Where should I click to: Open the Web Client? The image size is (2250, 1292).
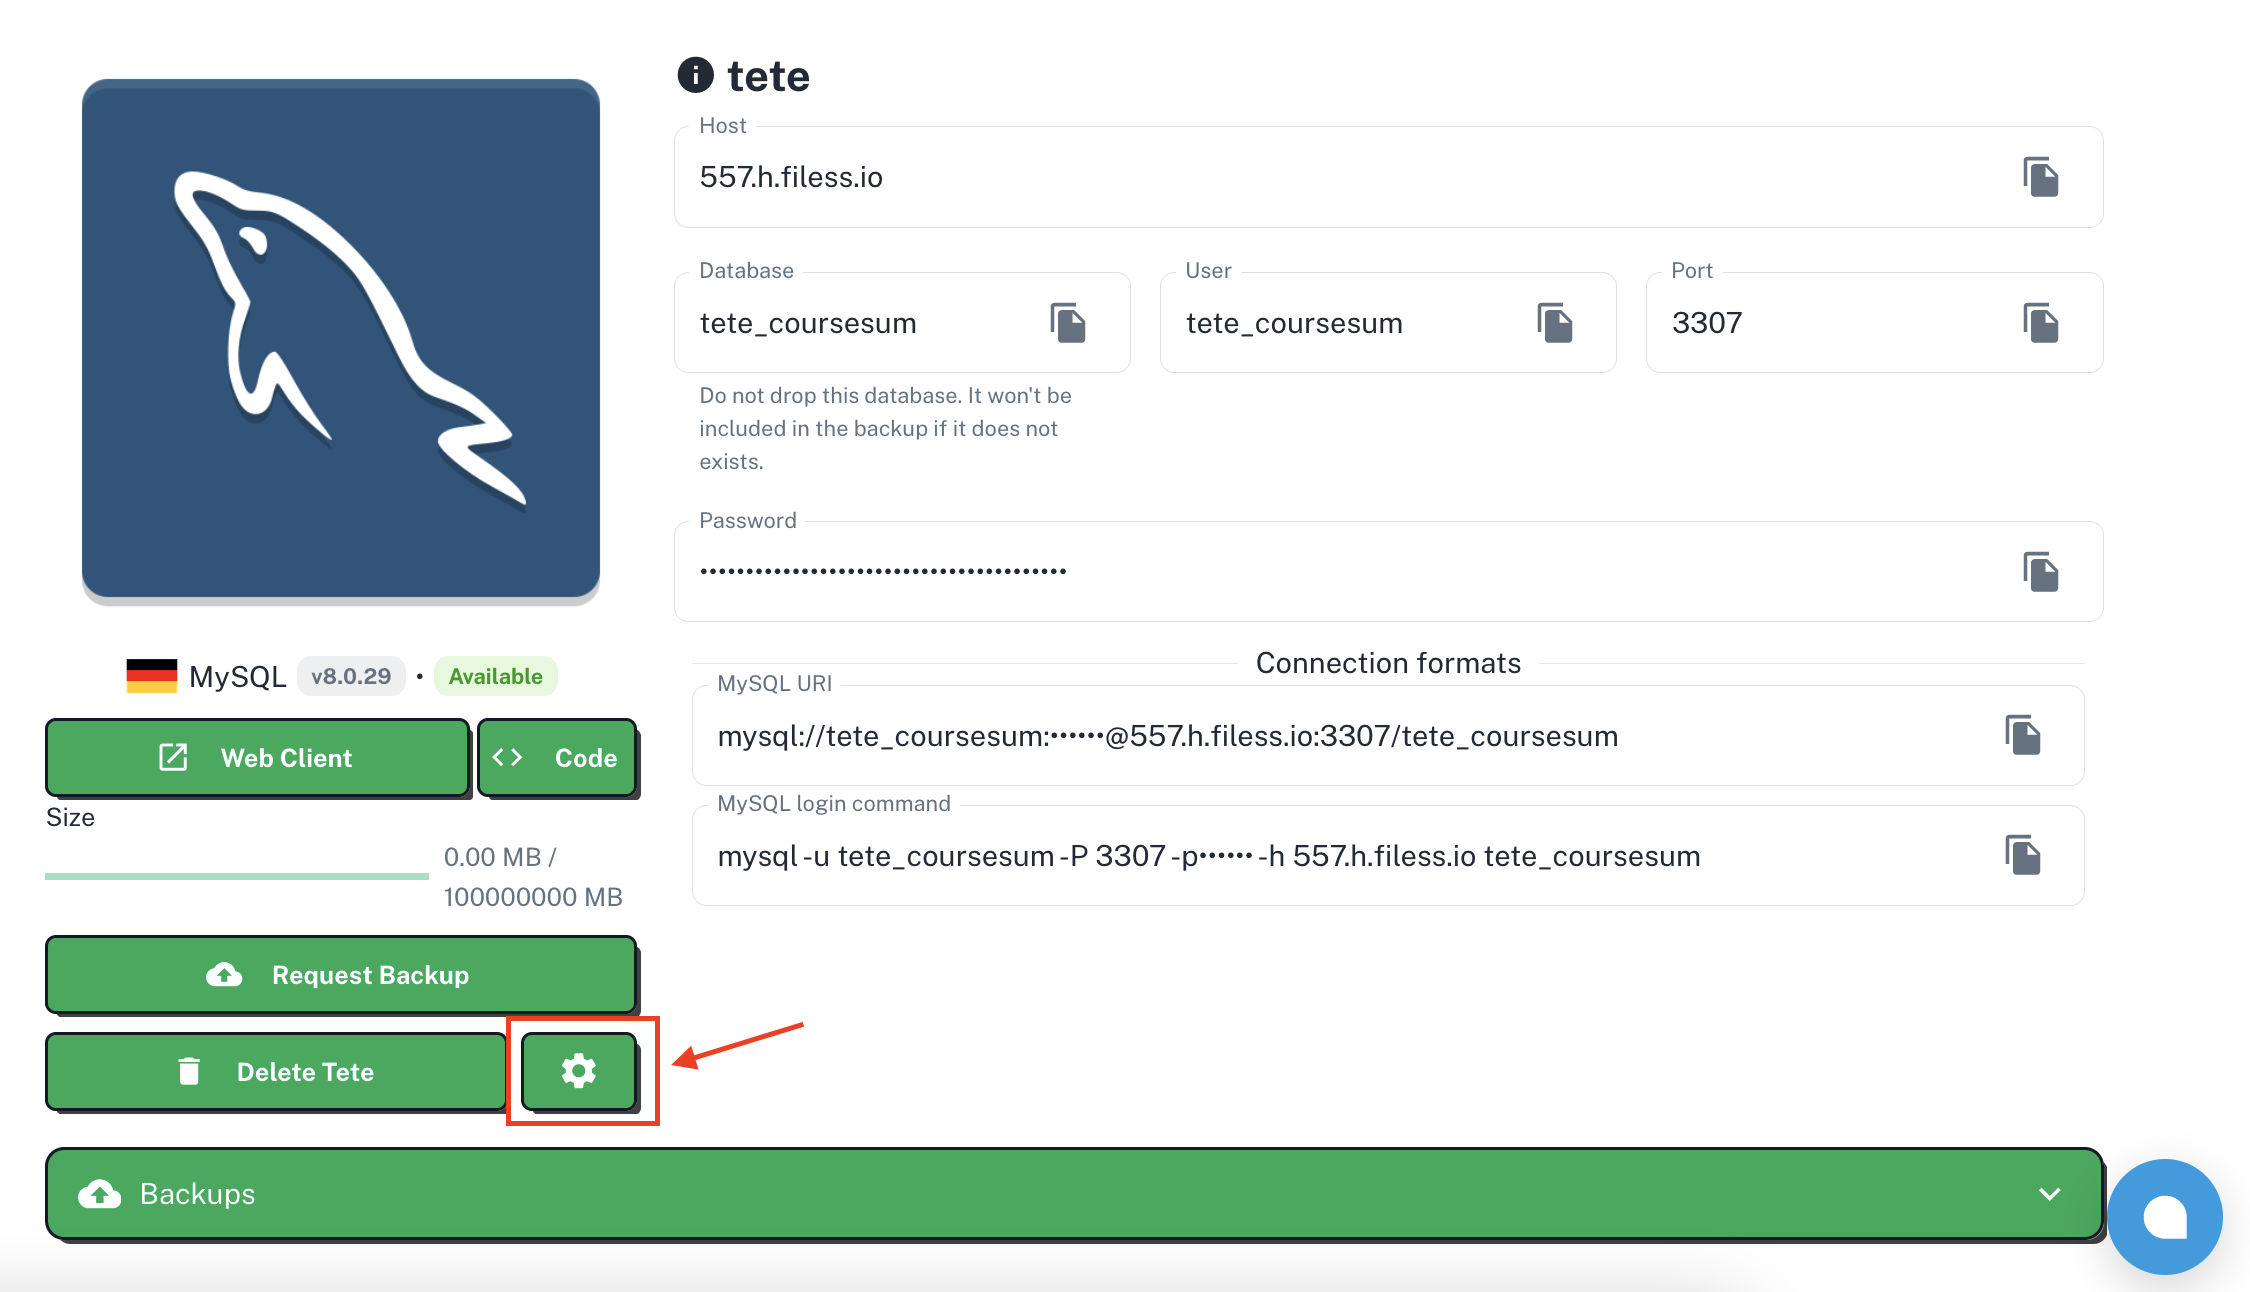pos(257,758)
